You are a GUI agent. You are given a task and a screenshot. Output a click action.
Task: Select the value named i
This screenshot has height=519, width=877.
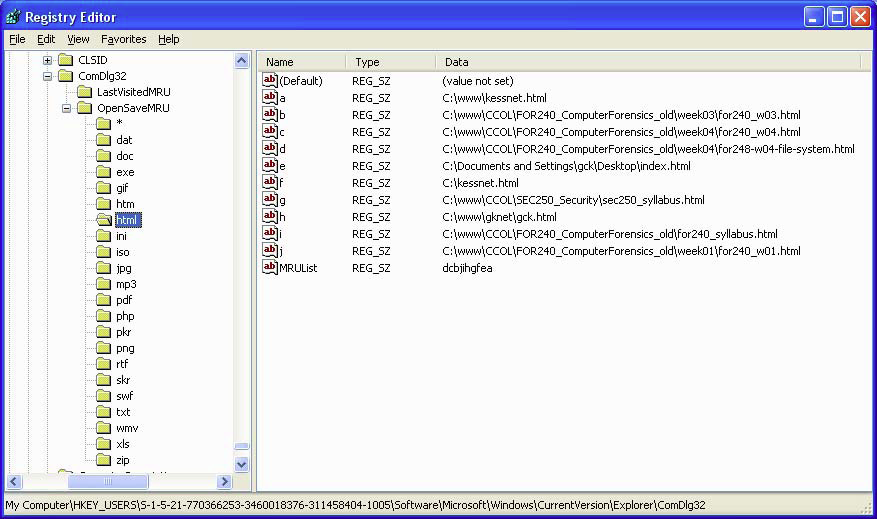[281, 234]
